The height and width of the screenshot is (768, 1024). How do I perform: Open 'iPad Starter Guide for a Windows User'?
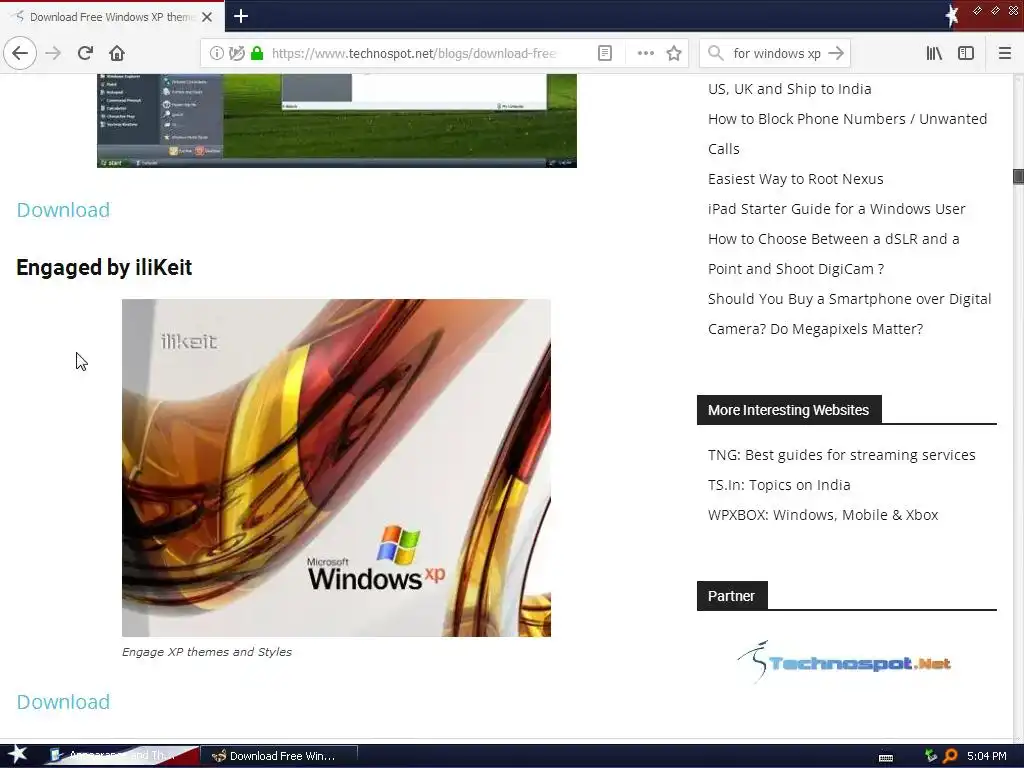pyautogui.click(x=836, y=209)
